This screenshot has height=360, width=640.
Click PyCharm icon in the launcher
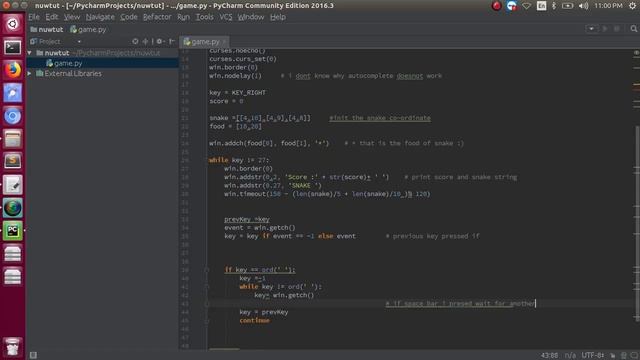coord(13,231)
